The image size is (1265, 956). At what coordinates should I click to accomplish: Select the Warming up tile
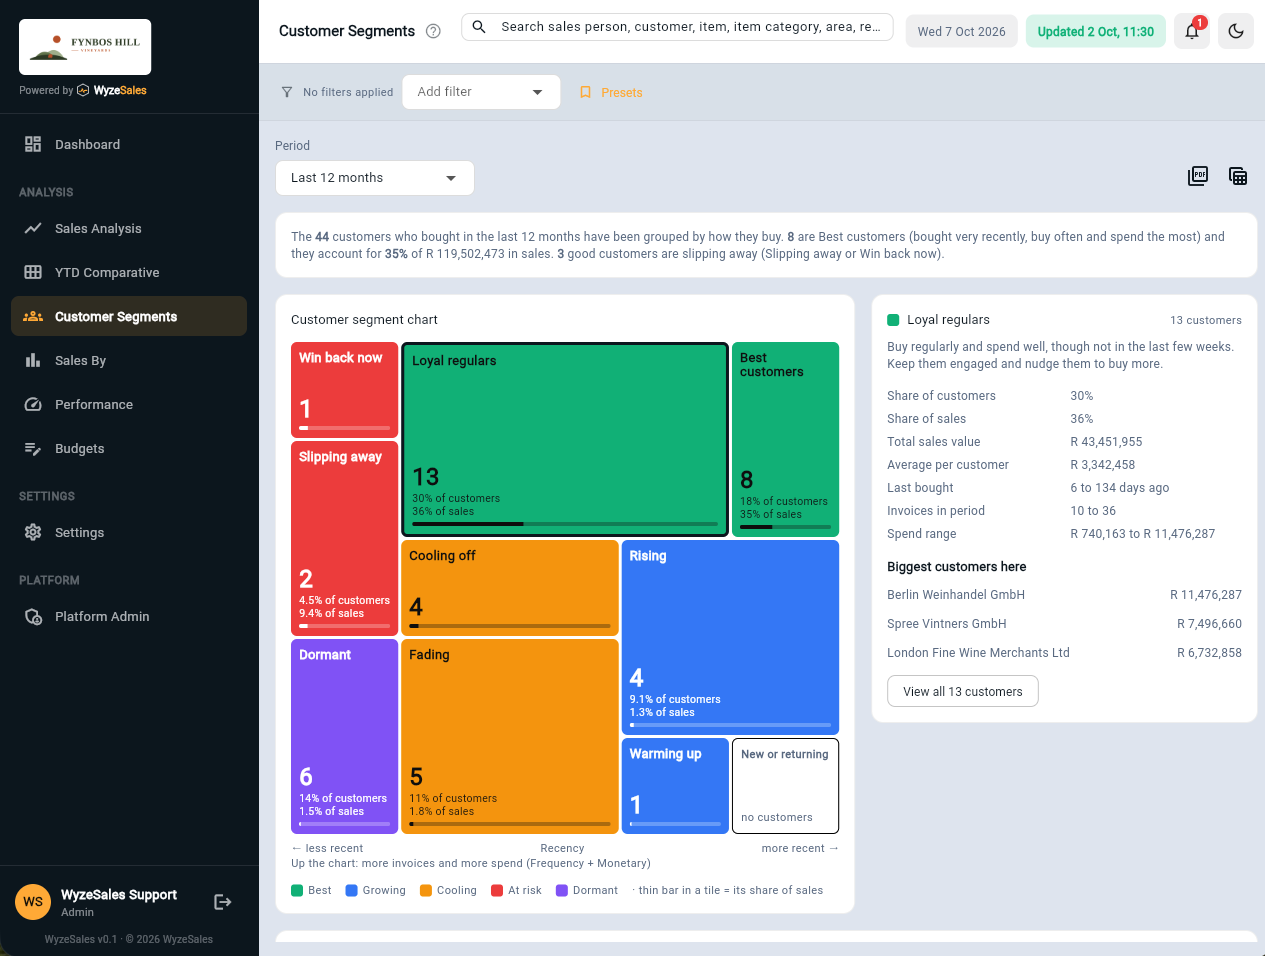click(x=675, y=785)
